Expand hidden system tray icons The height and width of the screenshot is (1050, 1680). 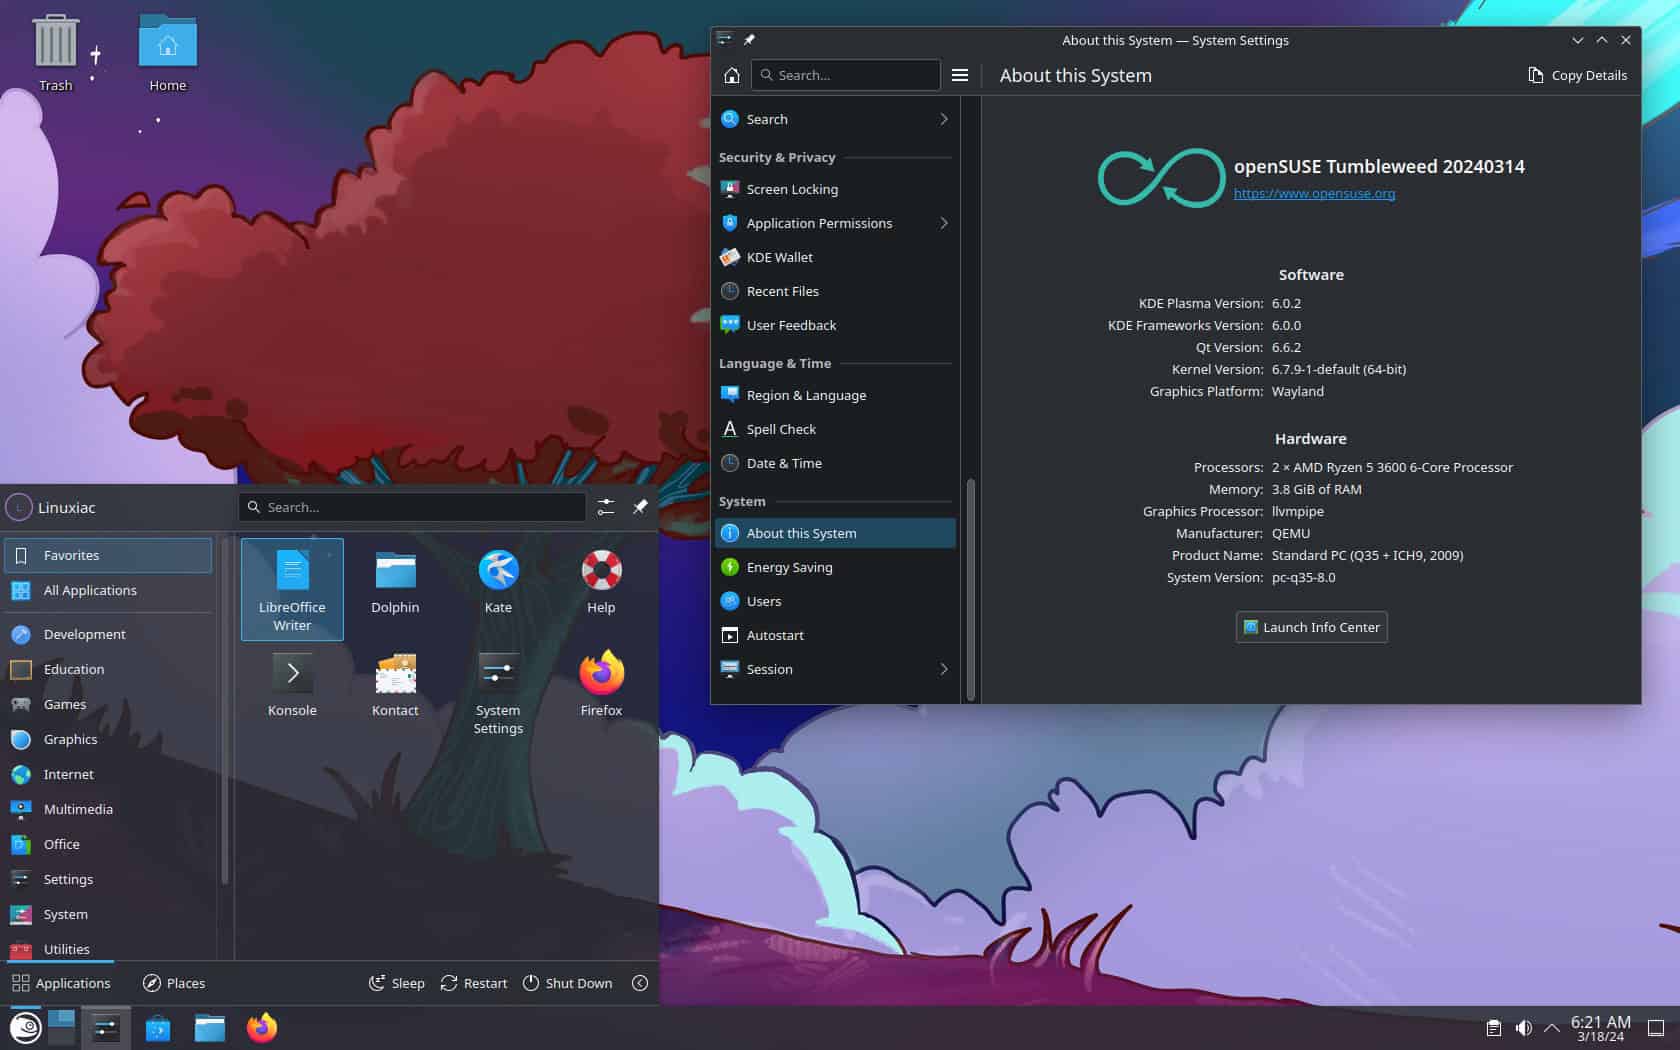1552,1027
